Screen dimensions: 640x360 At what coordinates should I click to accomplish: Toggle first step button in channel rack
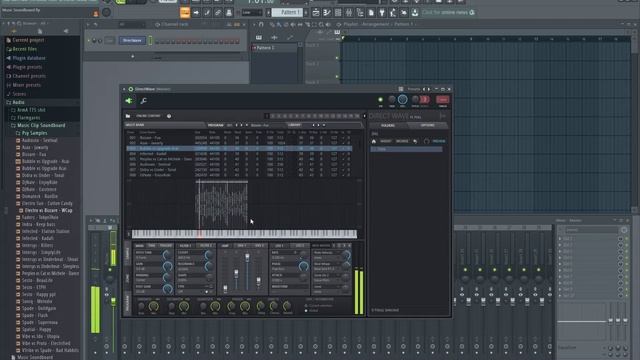pyautogui.click(x=157, y=41)
